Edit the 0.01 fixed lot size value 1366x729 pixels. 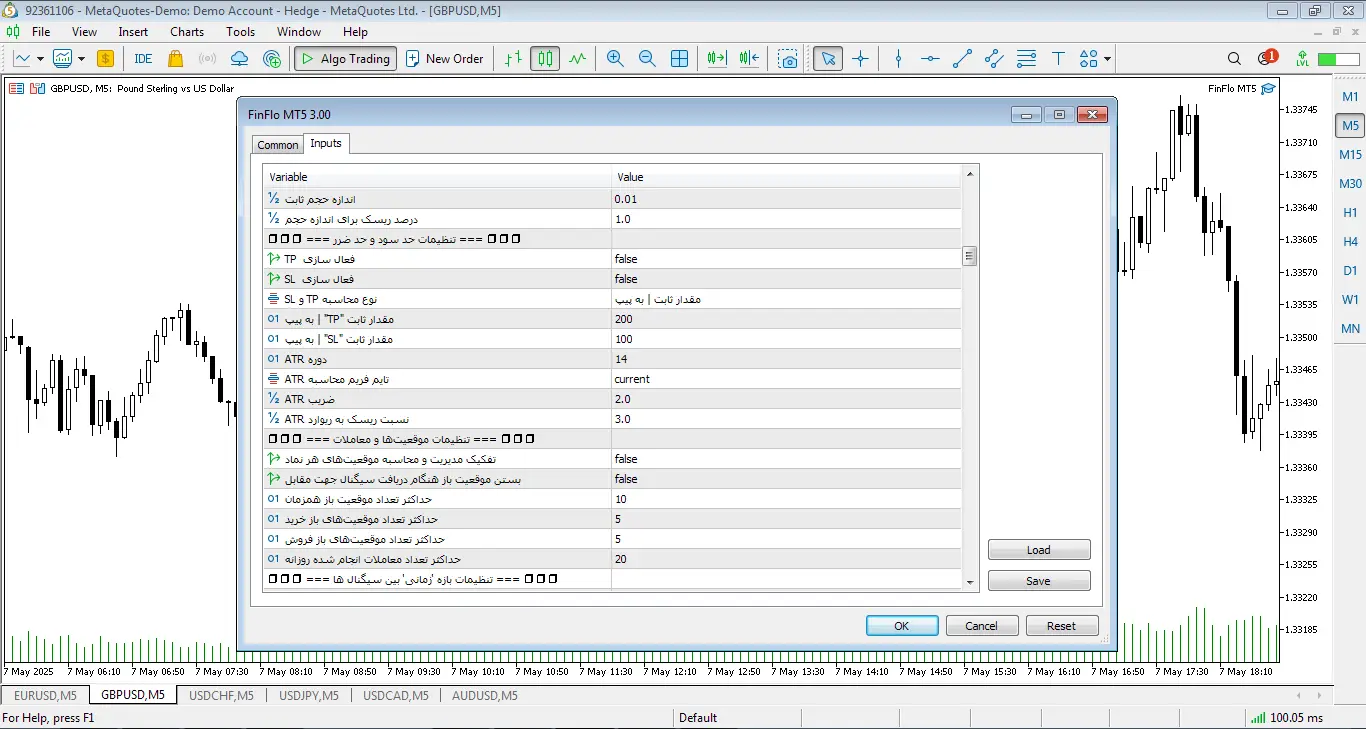tap(786, 199)
